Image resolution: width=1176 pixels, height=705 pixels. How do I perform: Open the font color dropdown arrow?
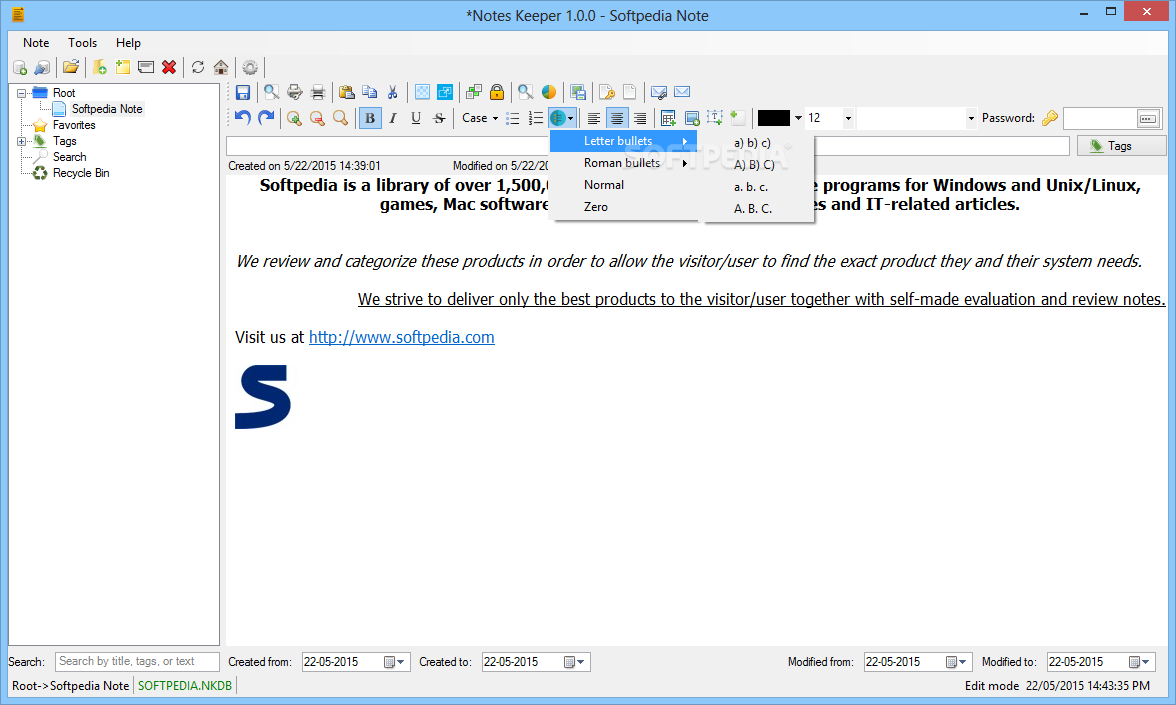tap(798, 118)
